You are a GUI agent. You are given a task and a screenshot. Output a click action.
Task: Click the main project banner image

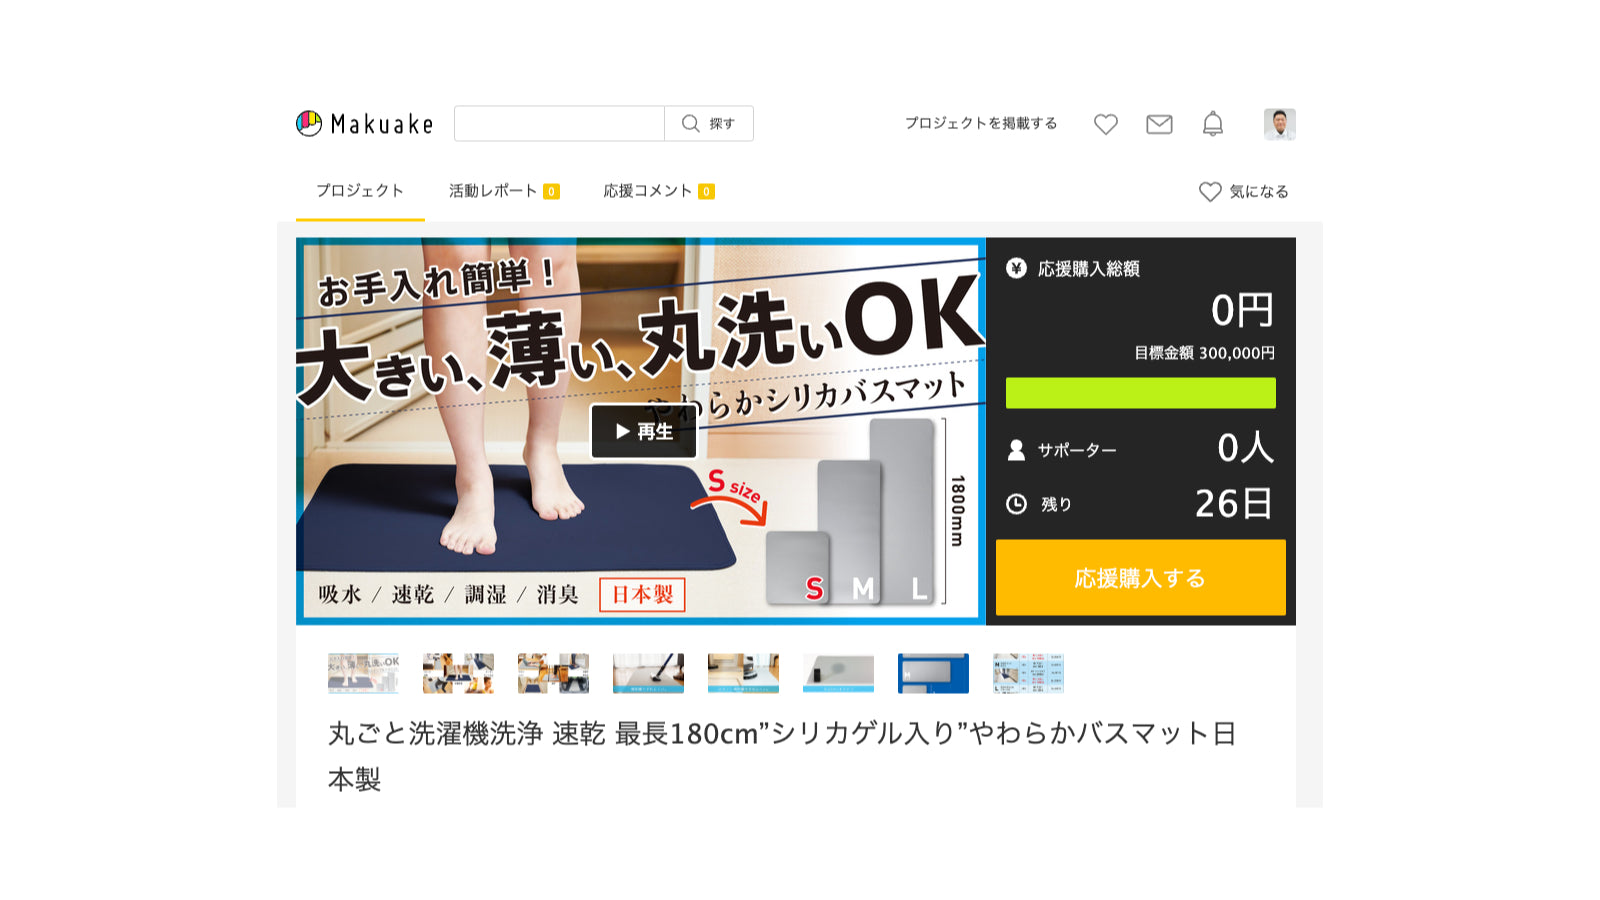[641, 431]
